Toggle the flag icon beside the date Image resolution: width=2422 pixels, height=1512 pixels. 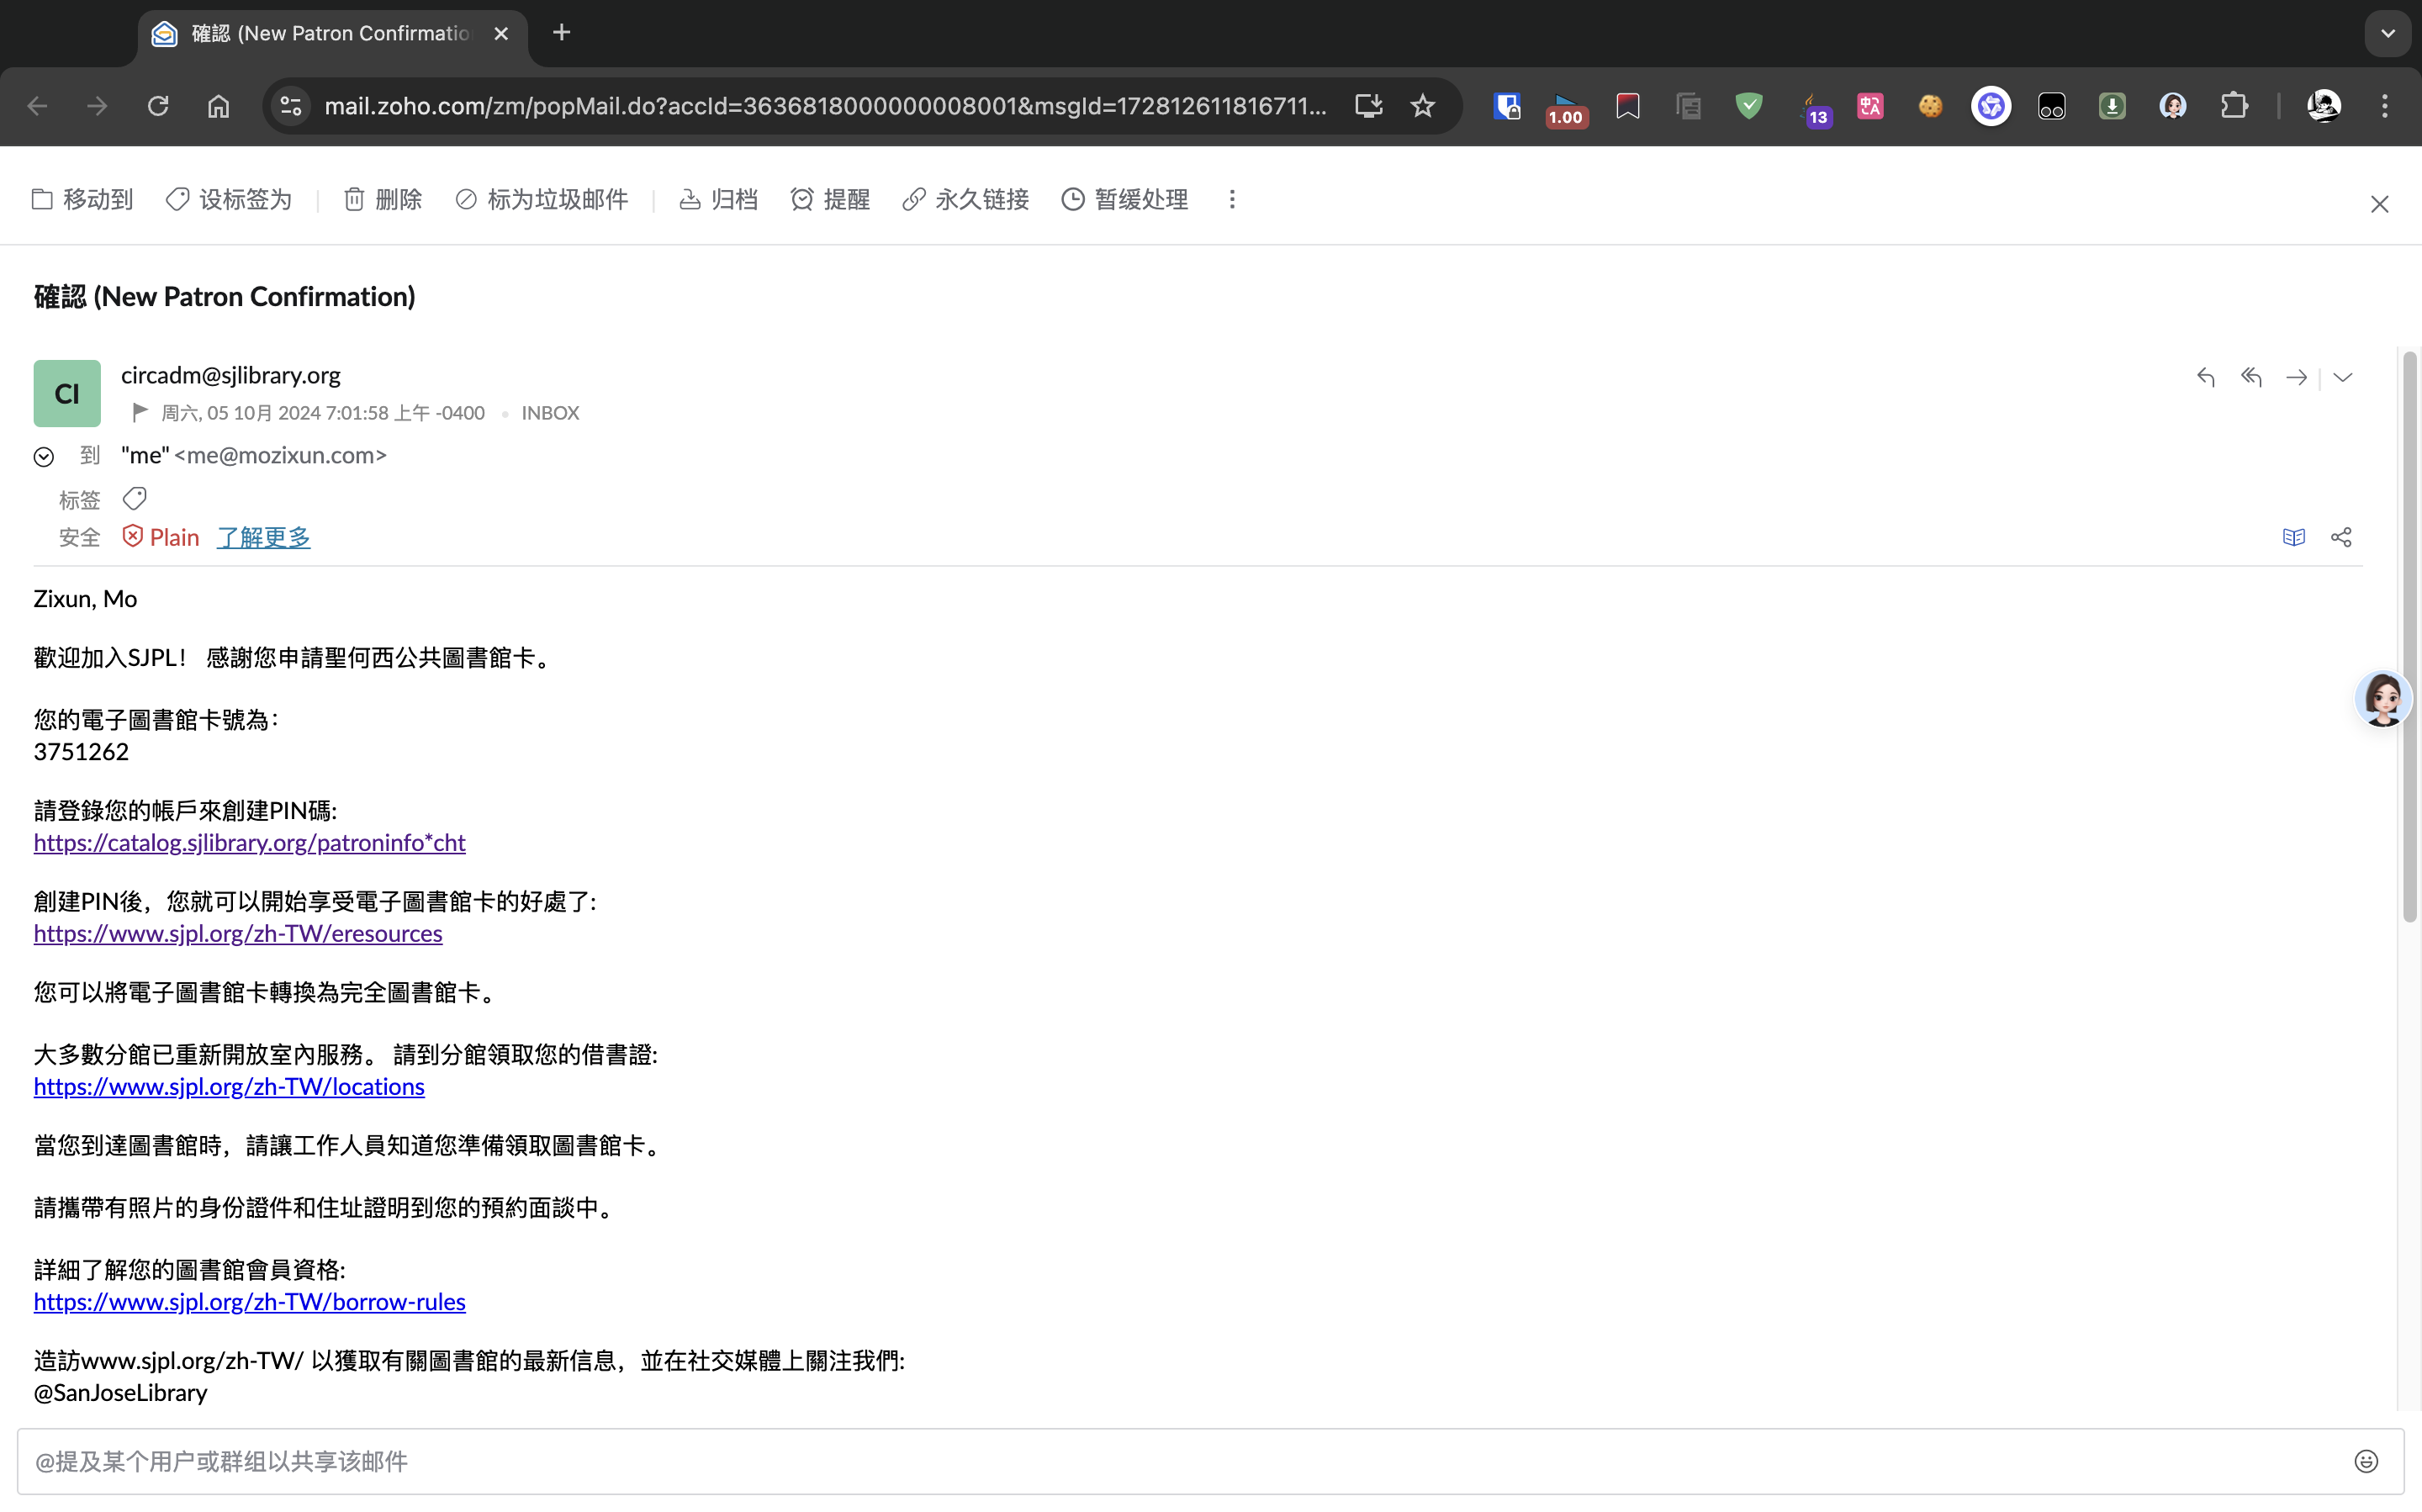click(x=140, y=411)
